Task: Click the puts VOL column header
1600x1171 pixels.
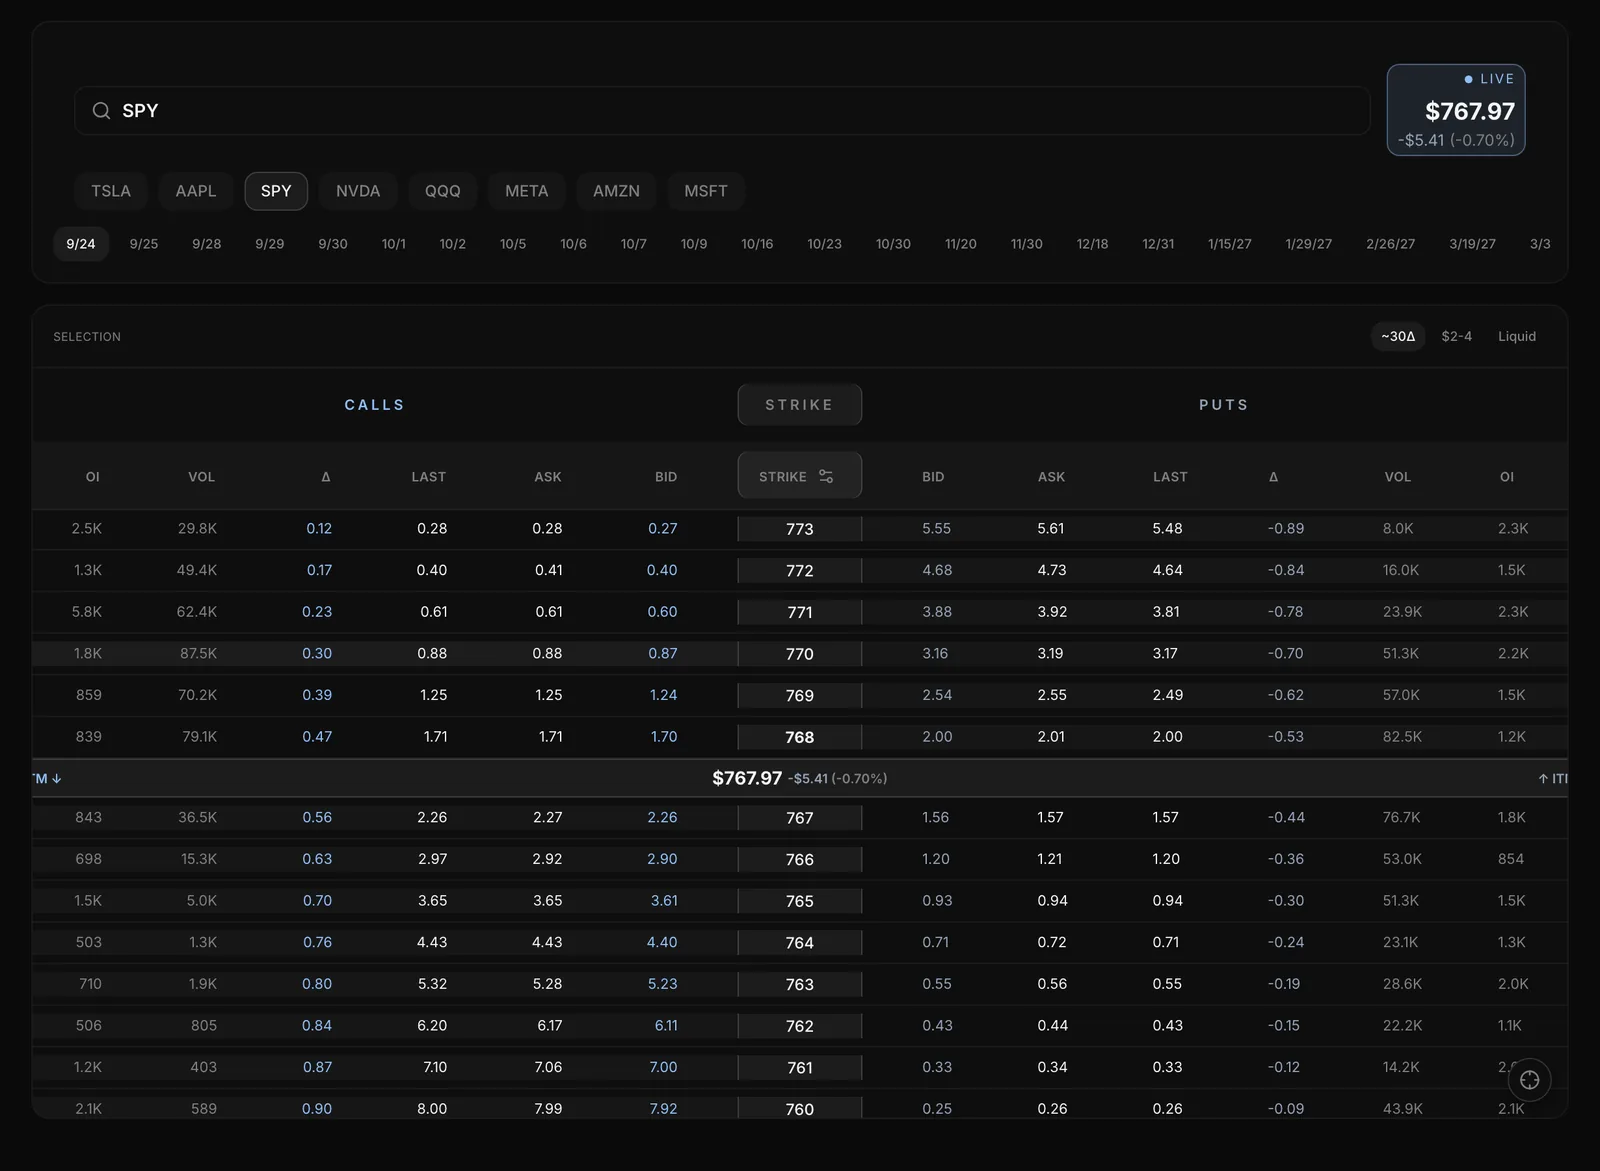Action: (x=1398, y=477)
